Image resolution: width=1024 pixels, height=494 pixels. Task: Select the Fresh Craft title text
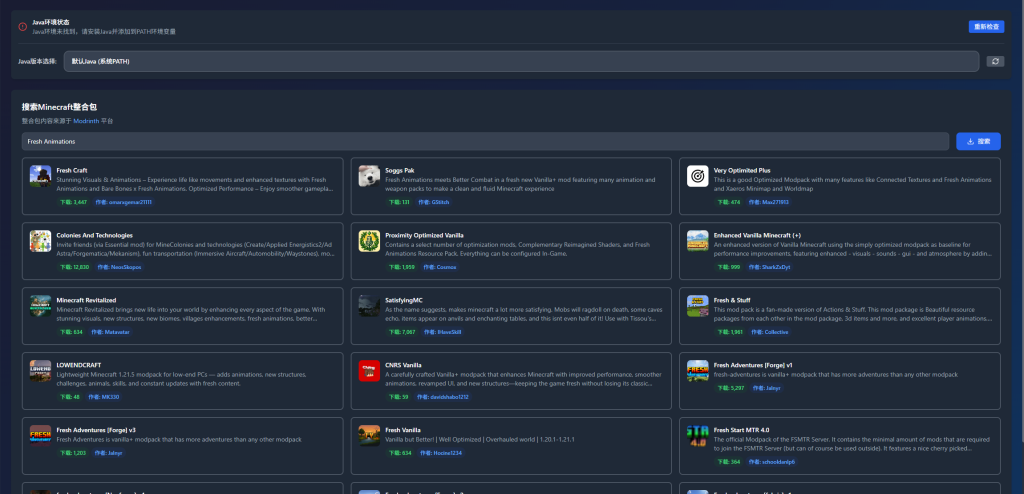72,170
